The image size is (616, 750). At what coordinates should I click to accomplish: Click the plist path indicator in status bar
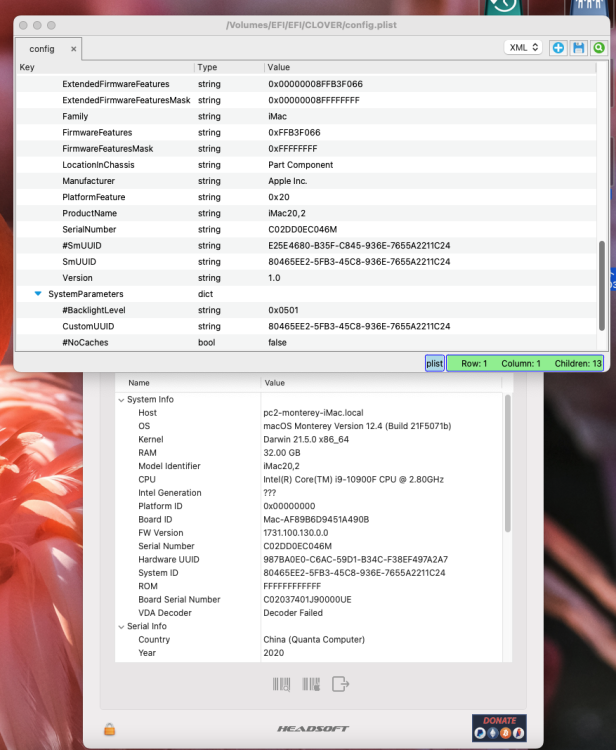coord(435,364)
